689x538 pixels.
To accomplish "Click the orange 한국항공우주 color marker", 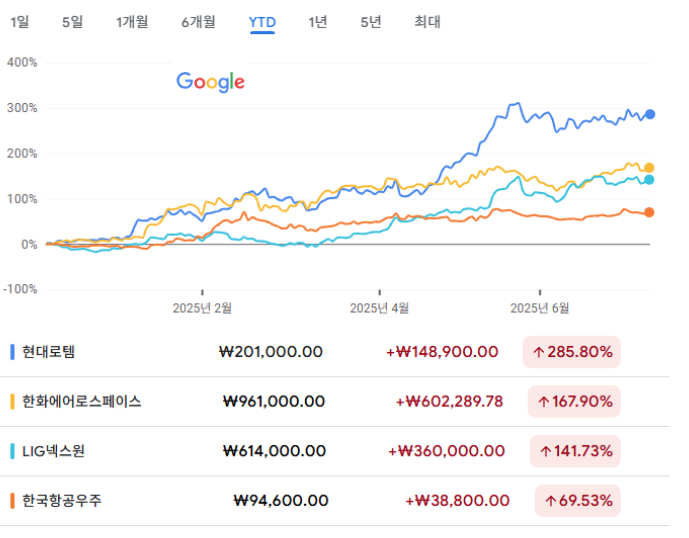I will coord(12,501).
